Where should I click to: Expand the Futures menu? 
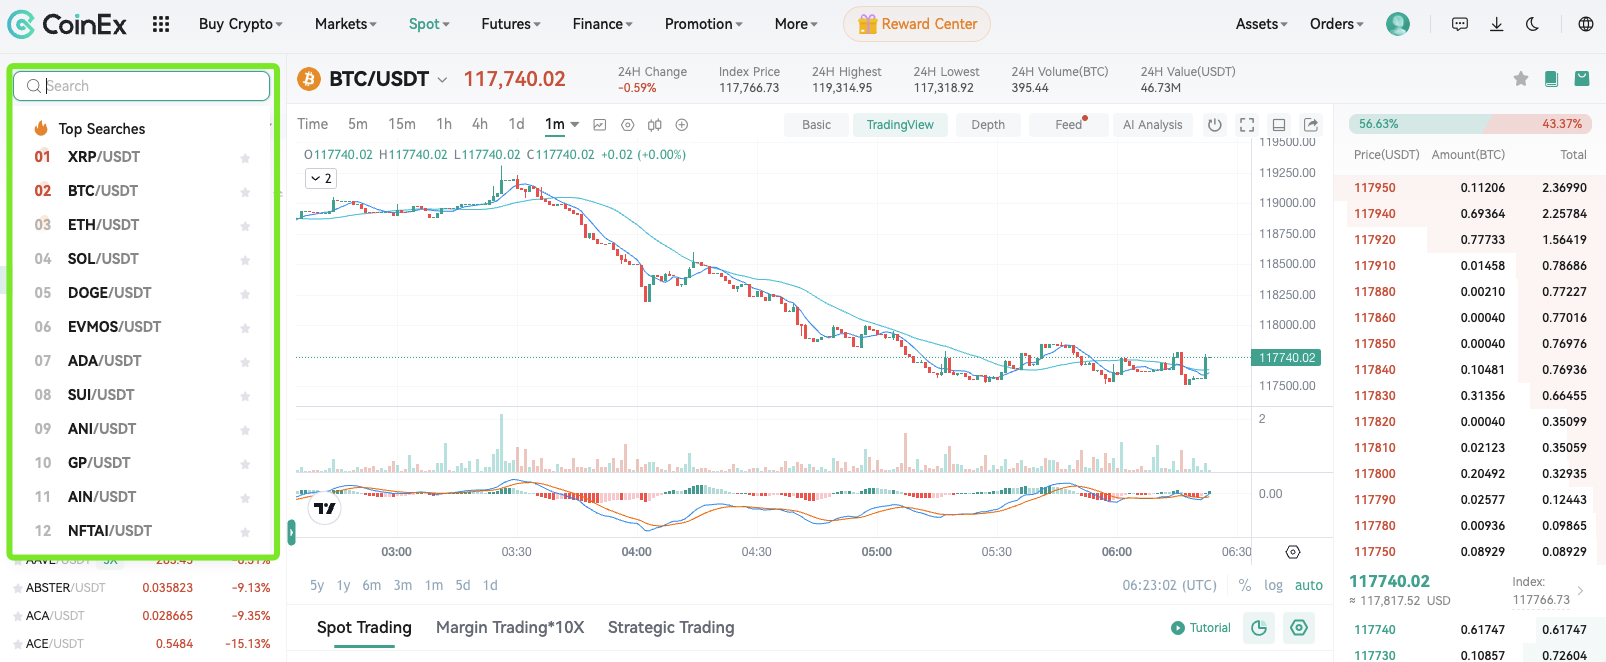pos(511,24)
